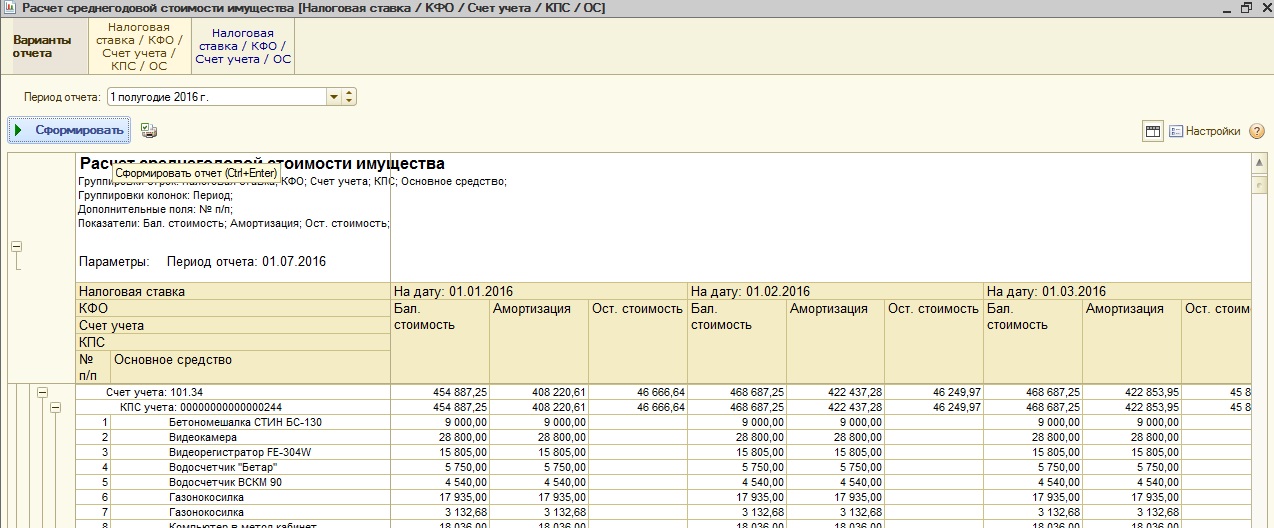The image size is (1274, 528).
Task: Open Настройки report settings
Action: pyautogui.click(x=1205, y=131)
